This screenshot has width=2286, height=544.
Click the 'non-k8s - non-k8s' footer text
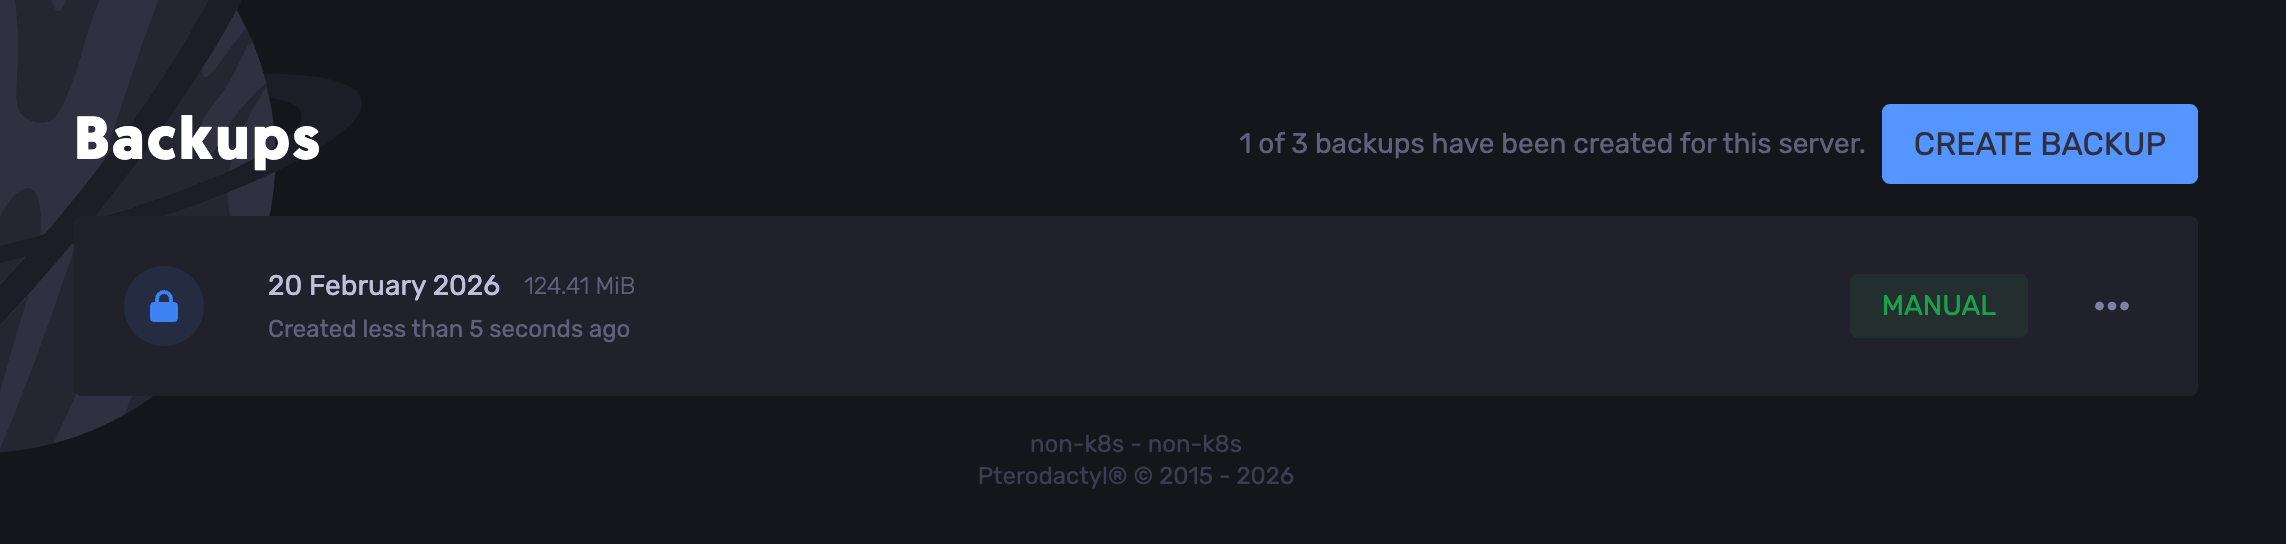(x=1135, y=444)
